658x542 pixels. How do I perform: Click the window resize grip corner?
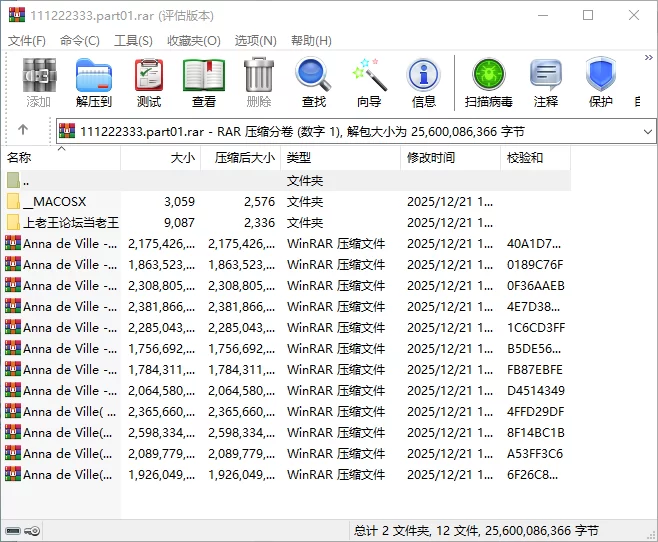coord(652,535)
